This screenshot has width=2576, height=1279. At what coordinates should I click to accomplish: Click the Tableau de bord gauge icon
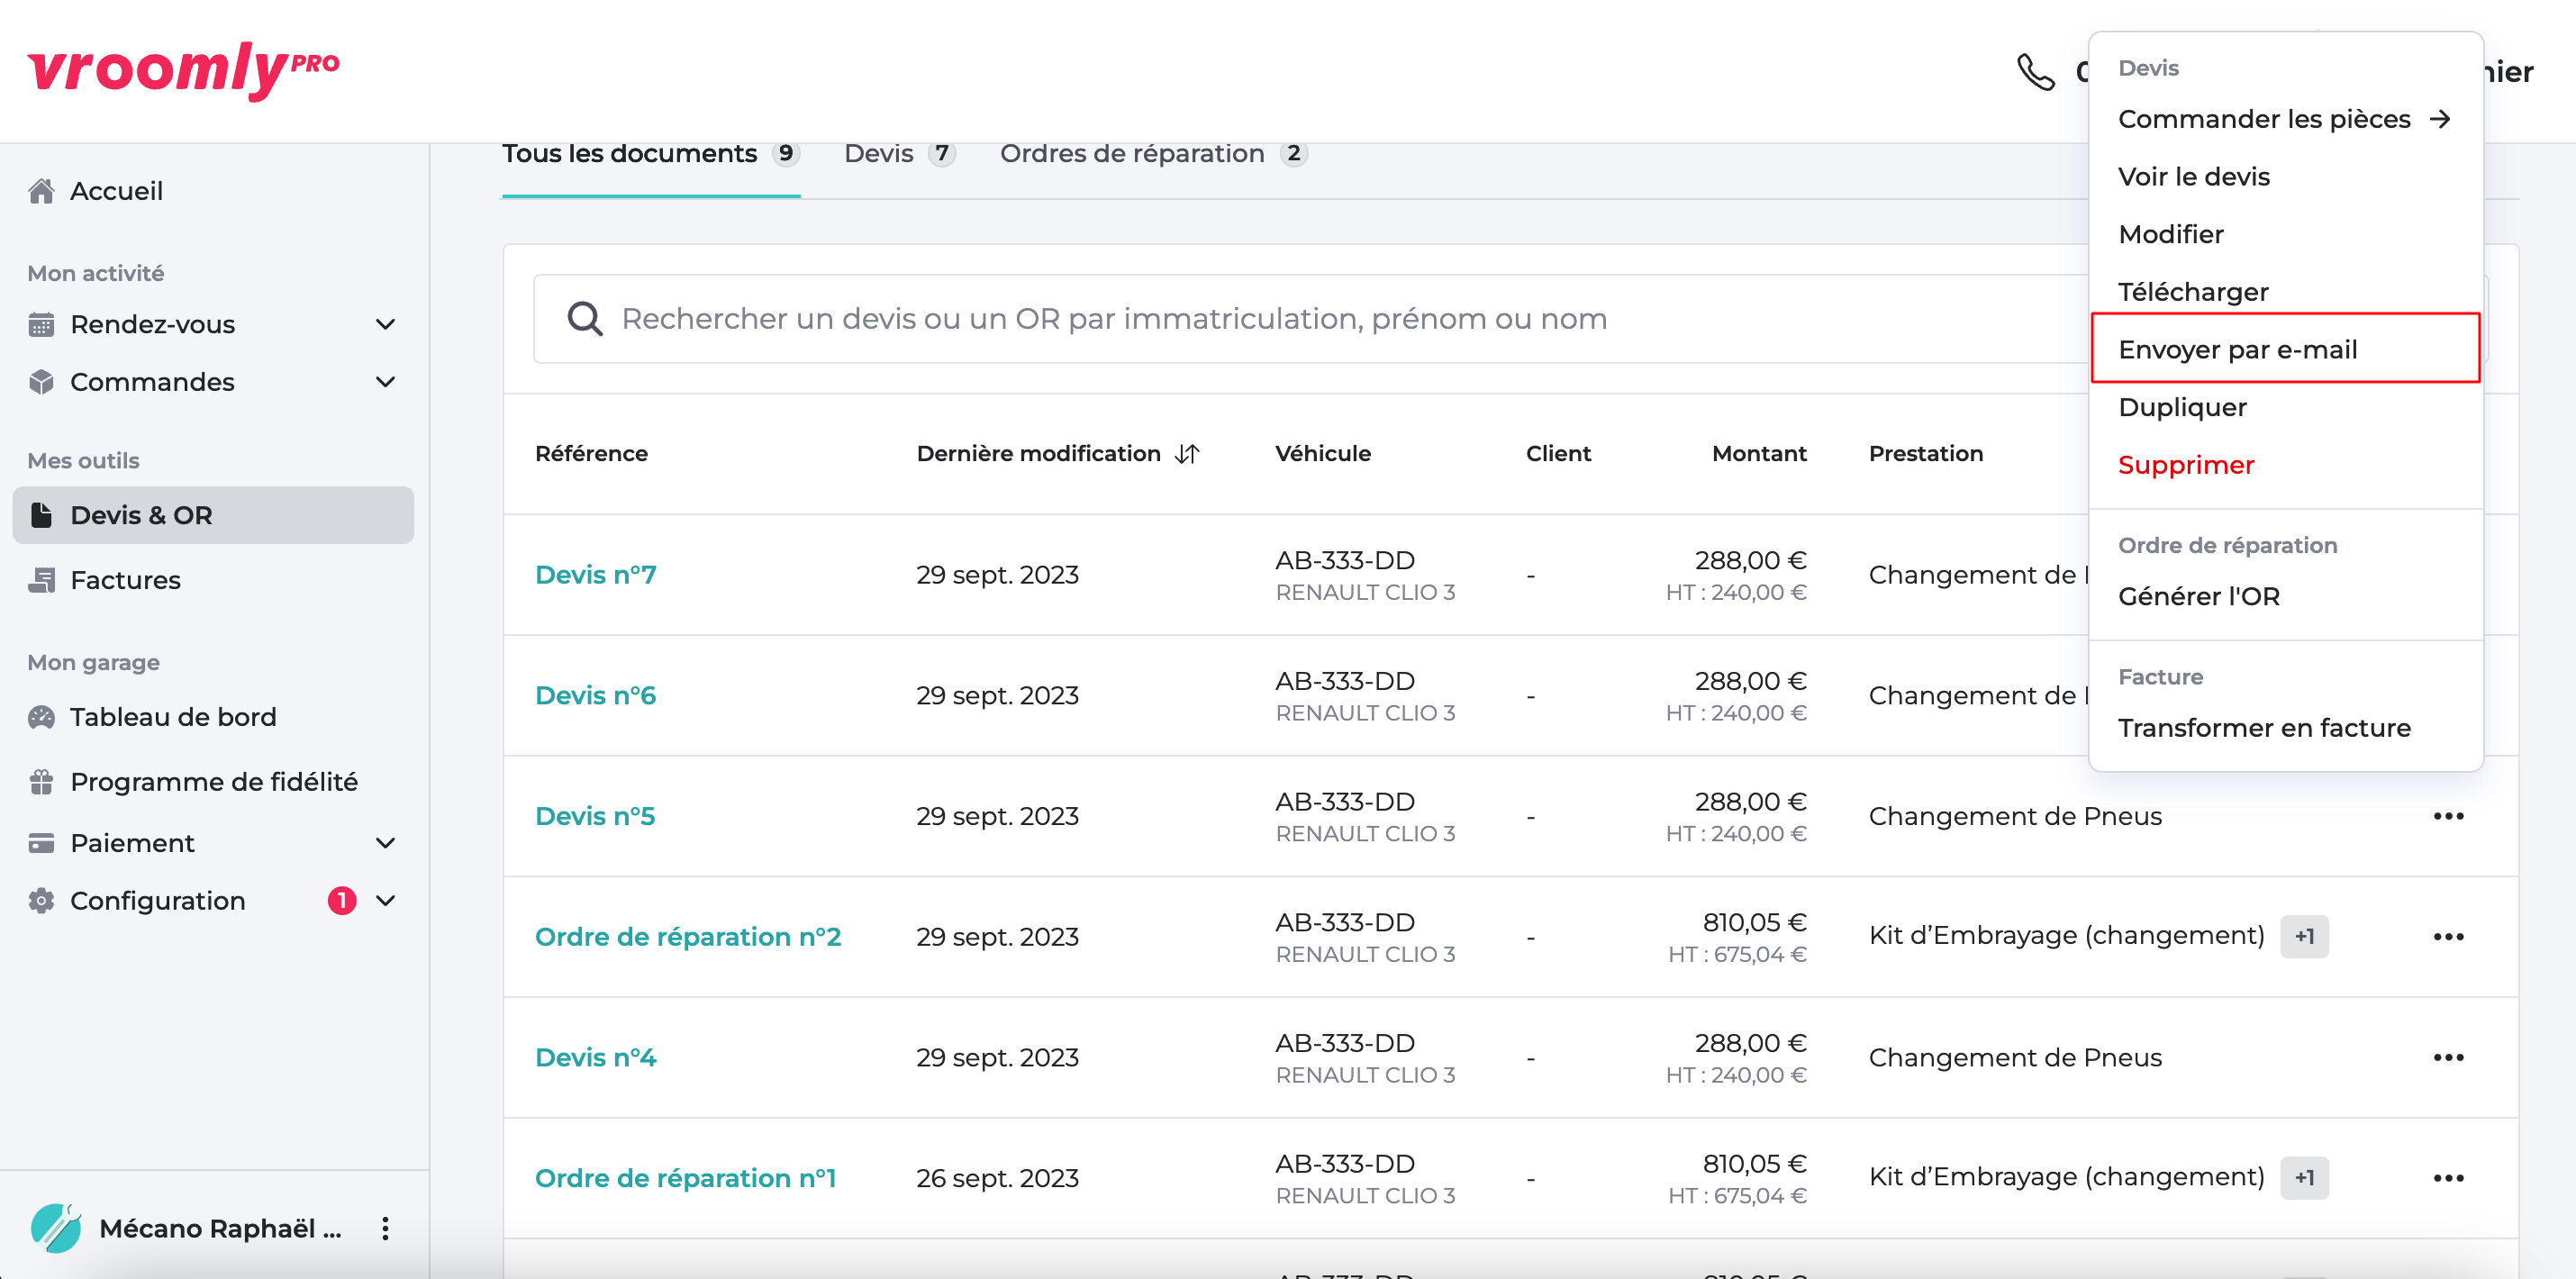[x=41, y=717]
